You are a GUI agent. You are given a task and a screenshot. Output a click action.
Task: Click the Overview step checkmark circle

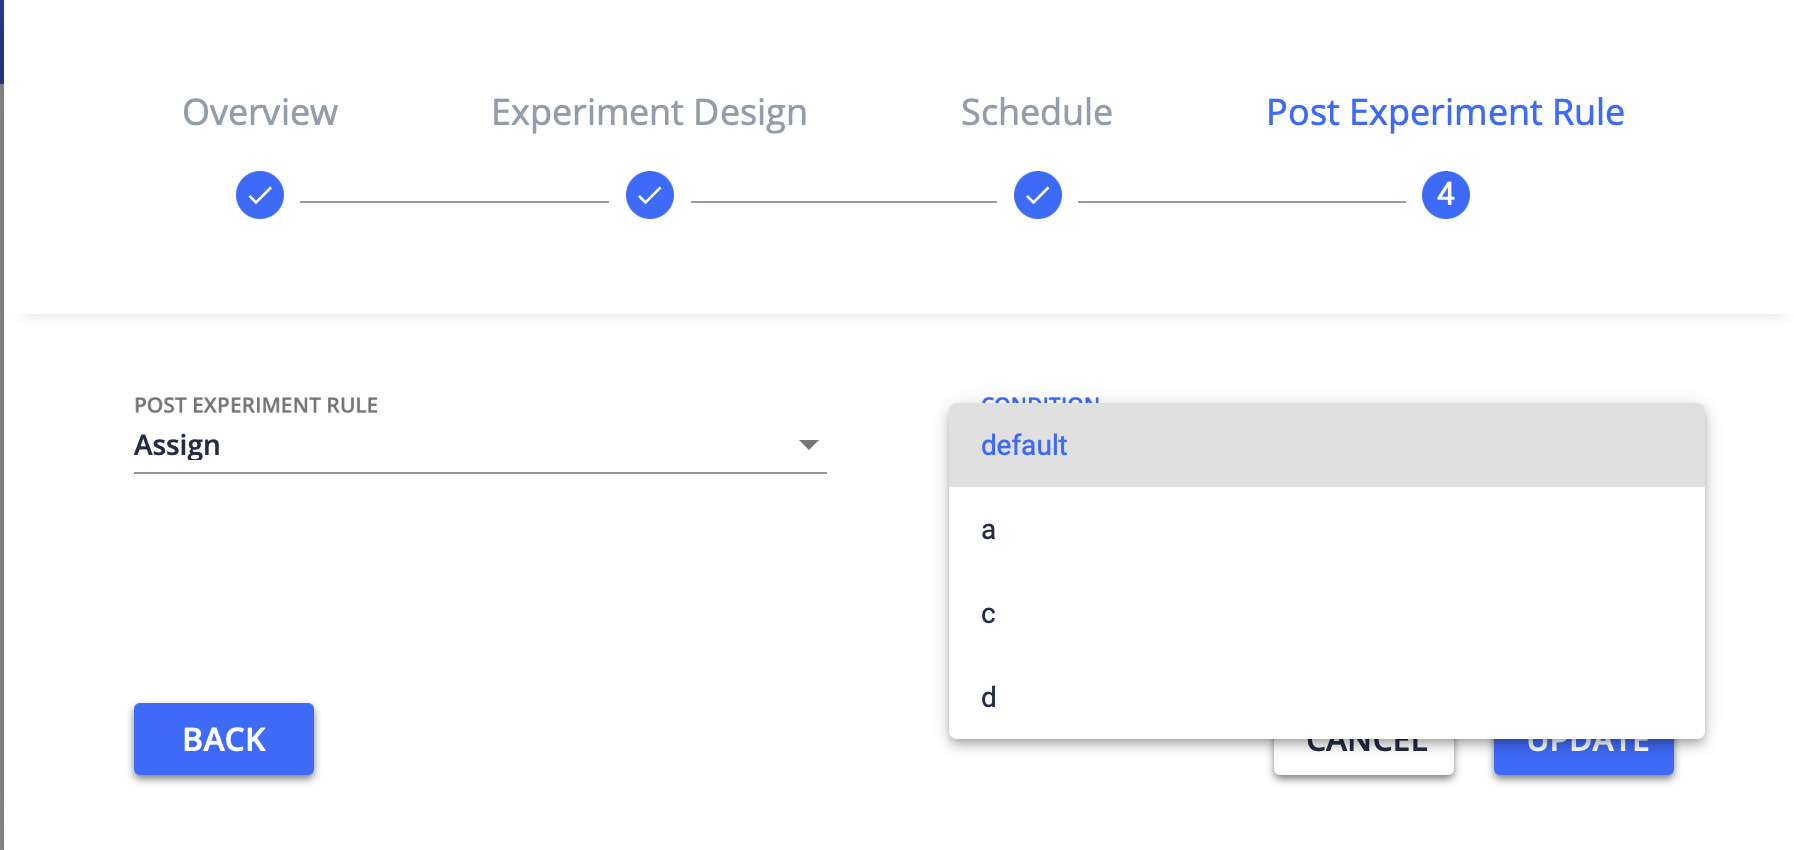coord(259,195)
